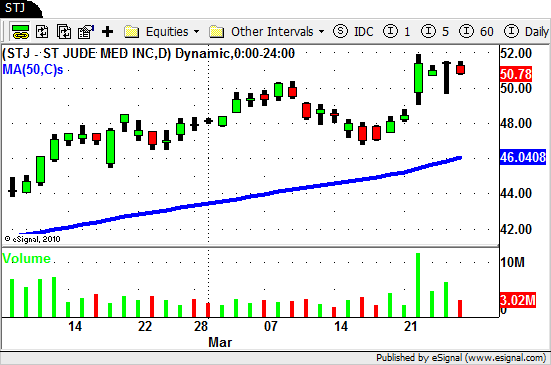Open the chart properties icon
Viewport: 551px width, 365px height.
86,32
